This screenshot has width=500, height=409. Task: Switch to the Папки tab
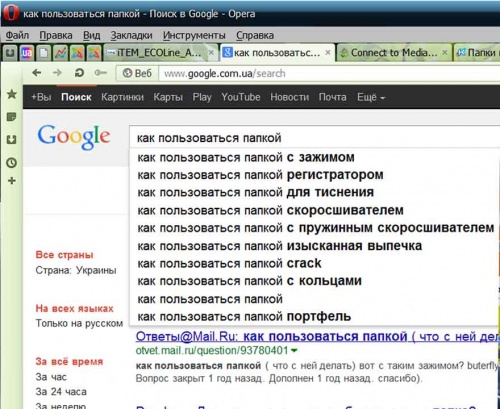point(477,53)
